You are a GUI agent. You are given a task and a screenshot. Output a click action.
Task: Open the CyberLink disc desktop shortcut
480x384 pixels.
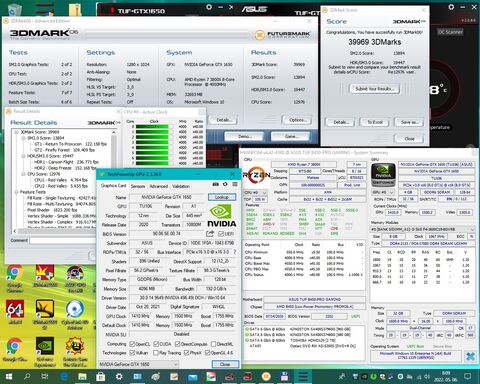(x=75, y=309)
